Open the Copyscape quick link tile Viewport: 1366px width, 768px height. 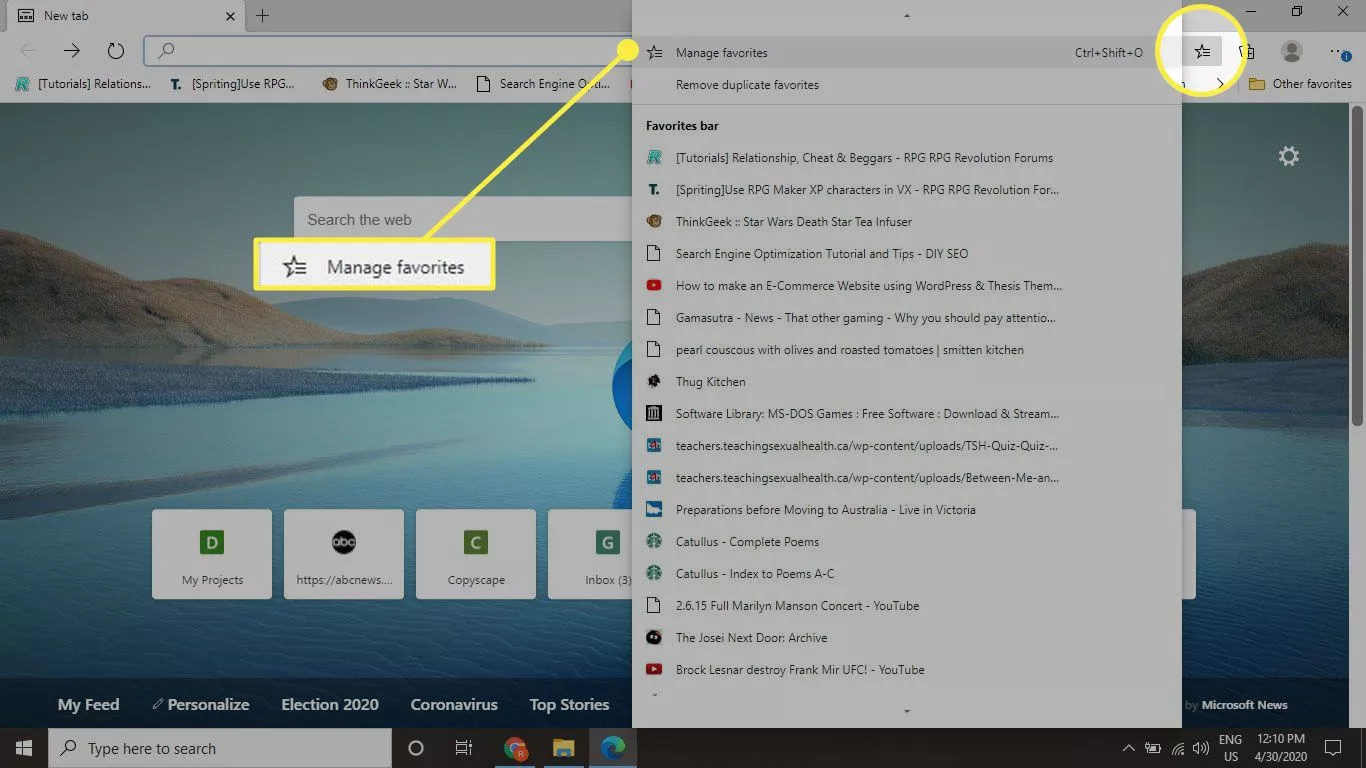point(476,554)
